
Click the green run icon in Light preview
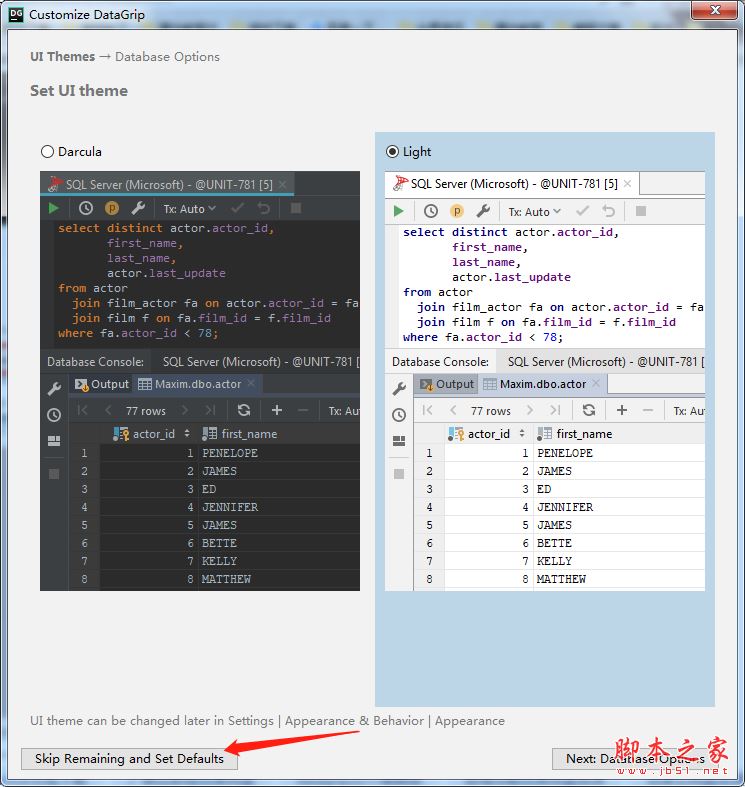point(399,211)
